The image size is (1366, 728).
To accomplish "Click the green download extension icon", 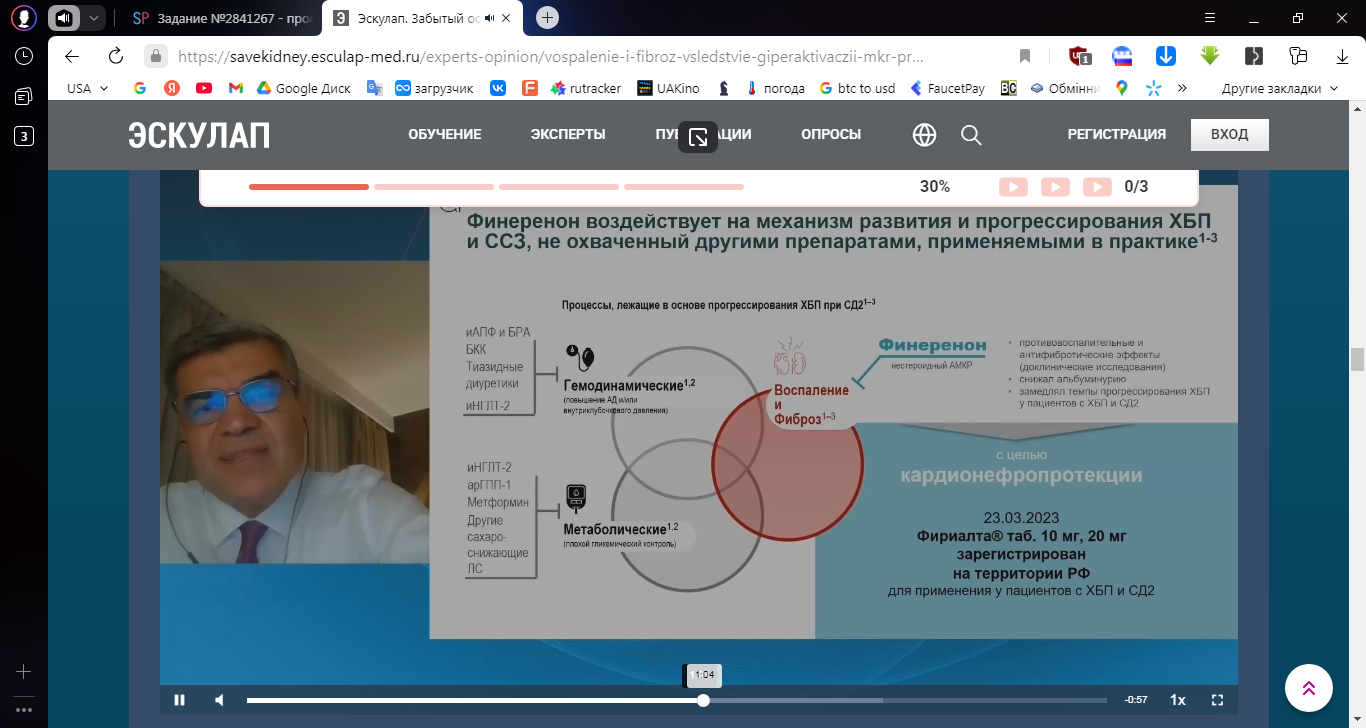I will pyautogui.click(x=1209, y=56).
